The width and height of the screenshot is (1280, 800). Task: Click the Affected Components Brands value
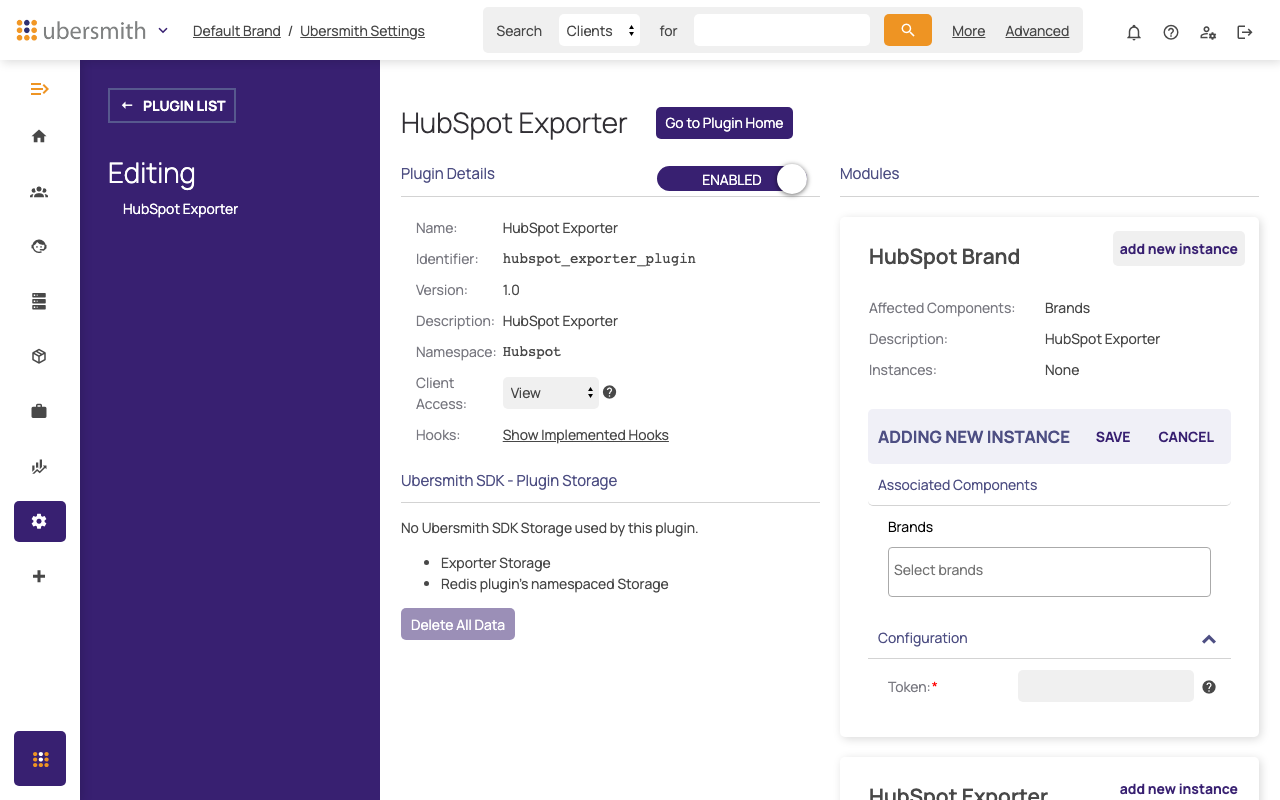1067,308
